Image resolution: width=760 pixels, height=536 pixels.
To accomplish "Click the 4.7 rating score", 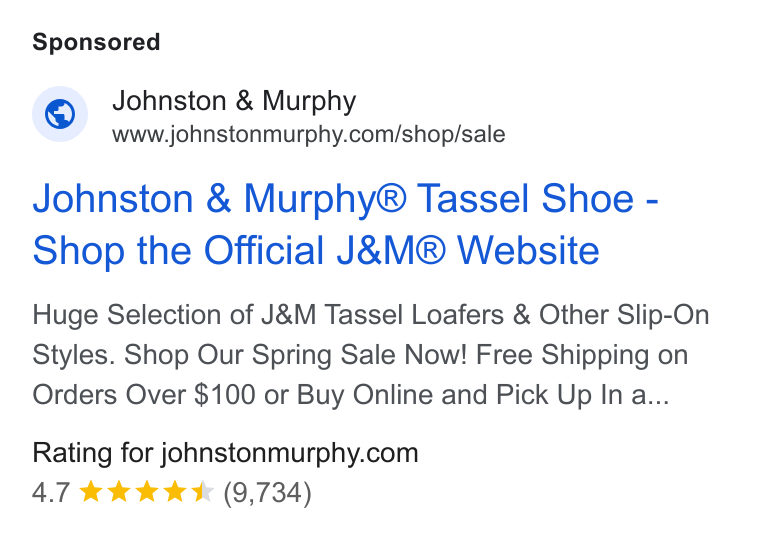I will (51, 492).
